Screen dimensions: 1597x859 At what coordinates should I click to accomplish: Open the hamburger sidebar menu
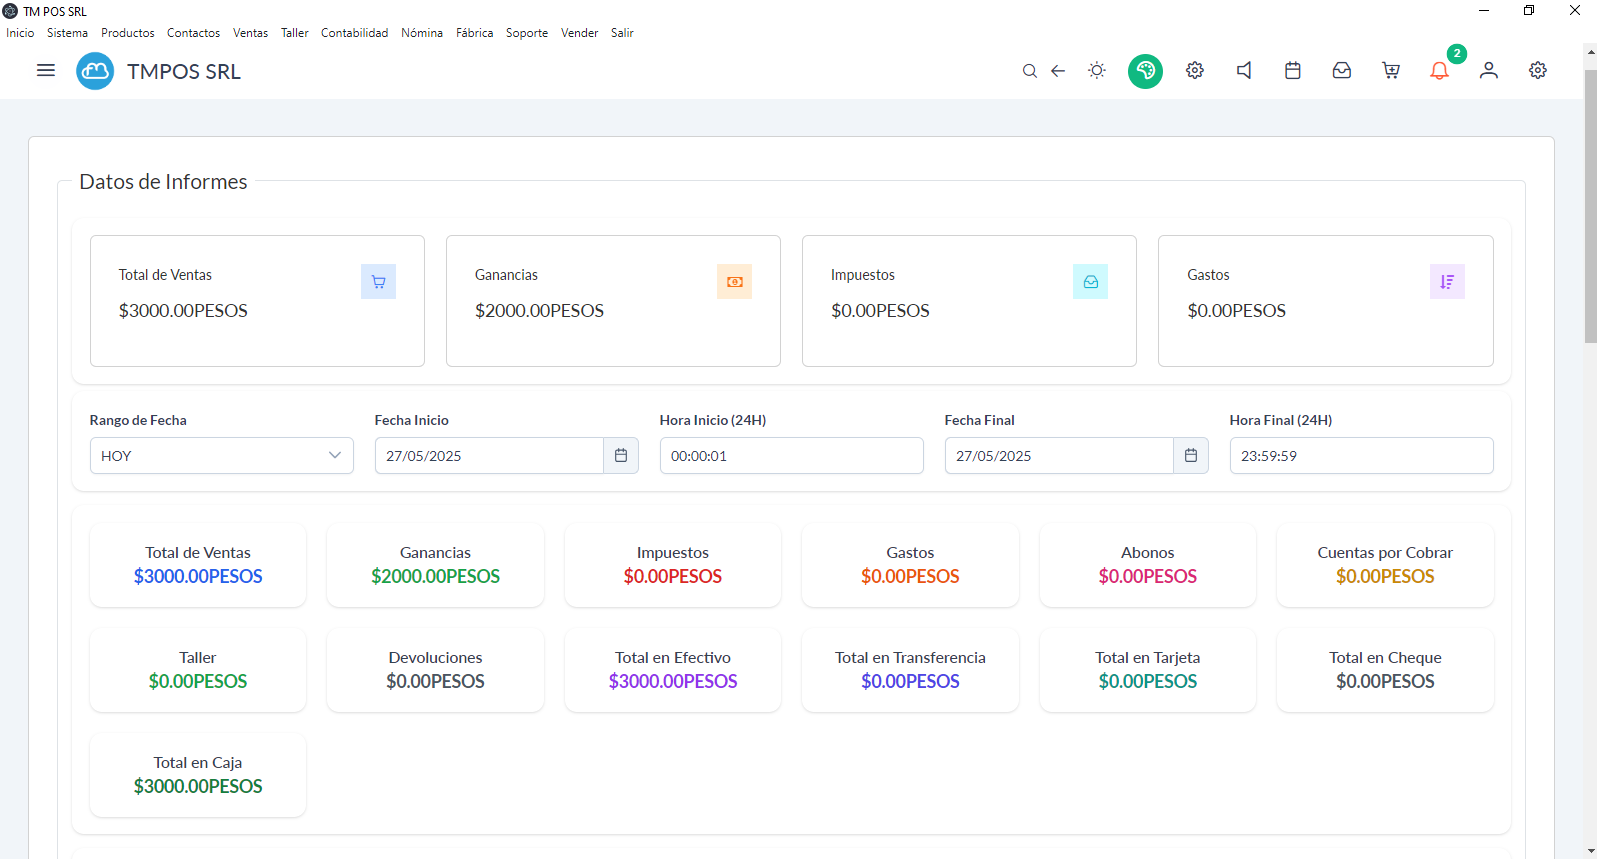(46, 70)
